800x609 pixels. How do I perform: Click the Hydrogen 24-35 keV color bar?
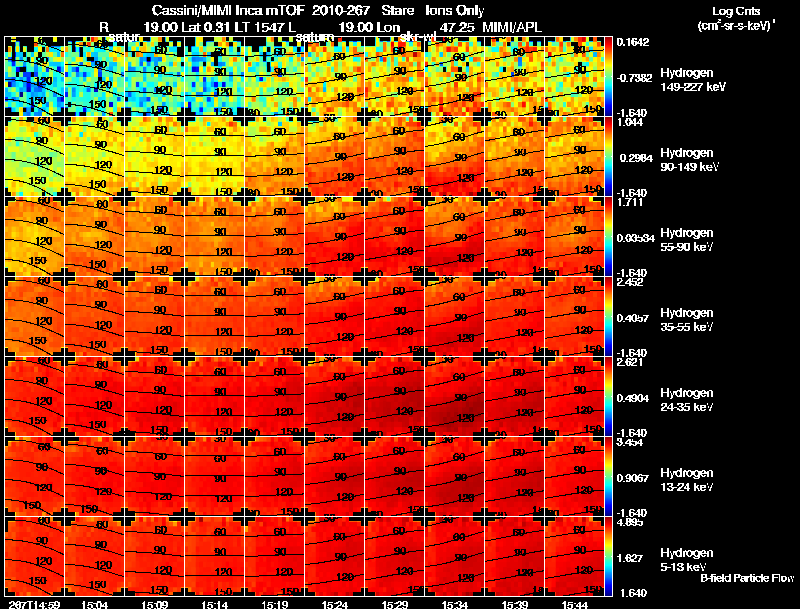608,397
